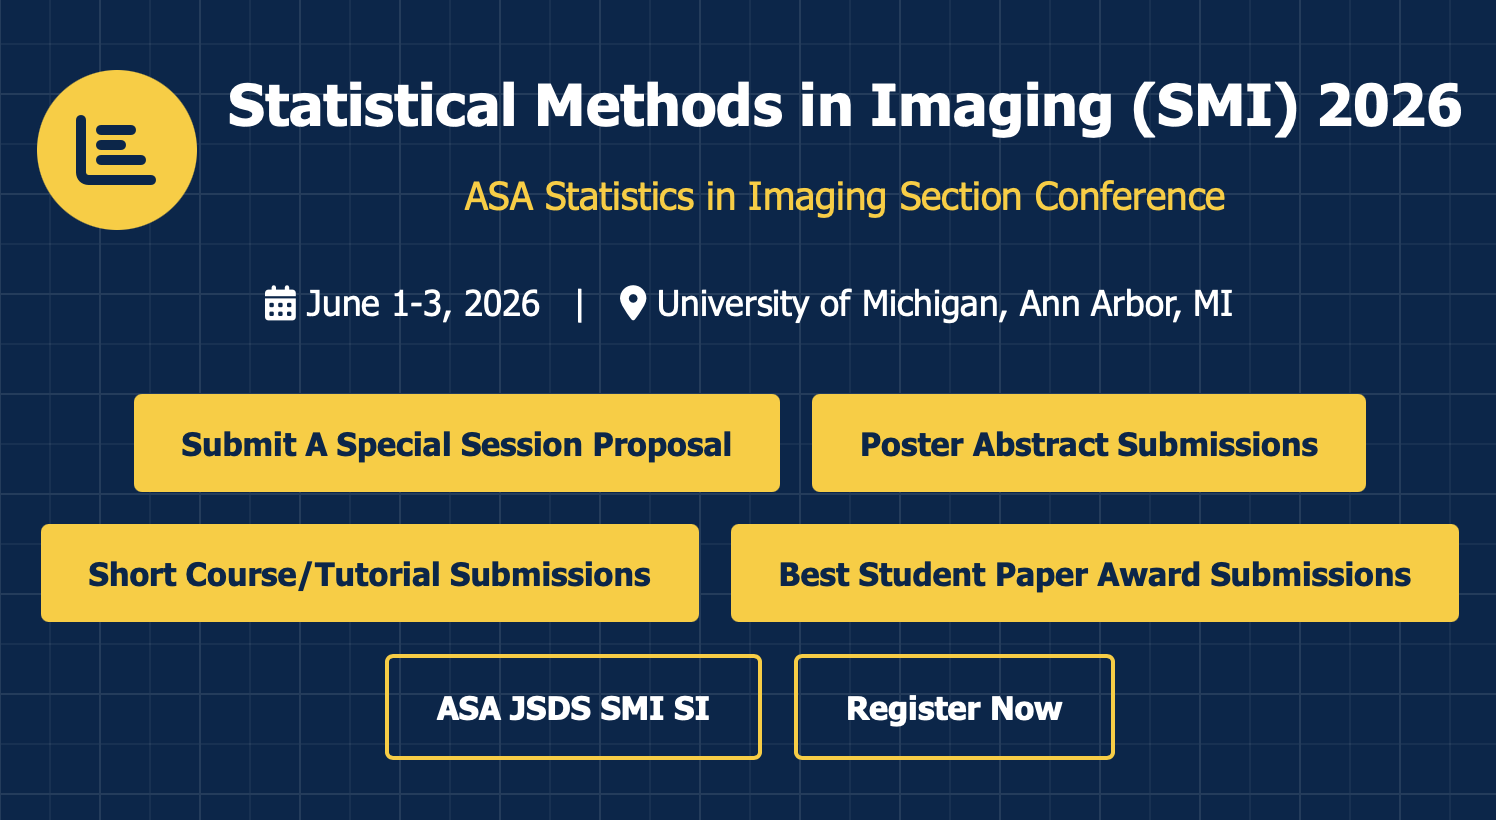
Task: Click the year "2026" in the main heading
Action: (x=1390, y=106)
